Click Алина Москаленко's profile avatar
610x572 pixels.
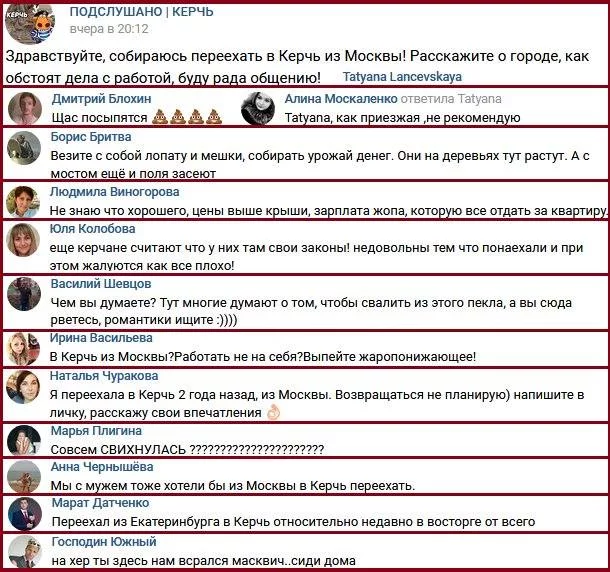click(258, 108)
